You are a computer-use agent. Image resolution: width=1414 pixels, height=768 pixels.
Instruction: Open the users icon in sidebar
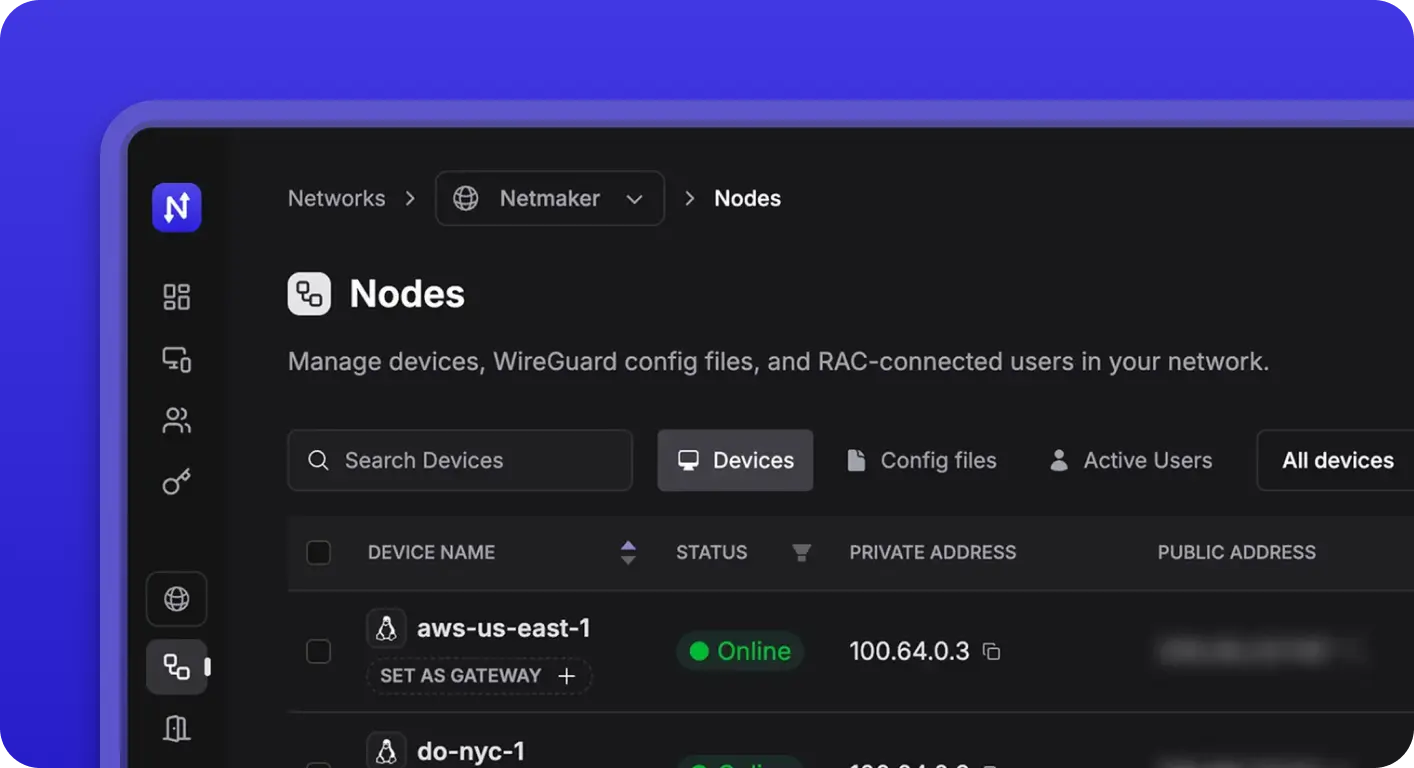pyautogui.click(x=177, y=421)
